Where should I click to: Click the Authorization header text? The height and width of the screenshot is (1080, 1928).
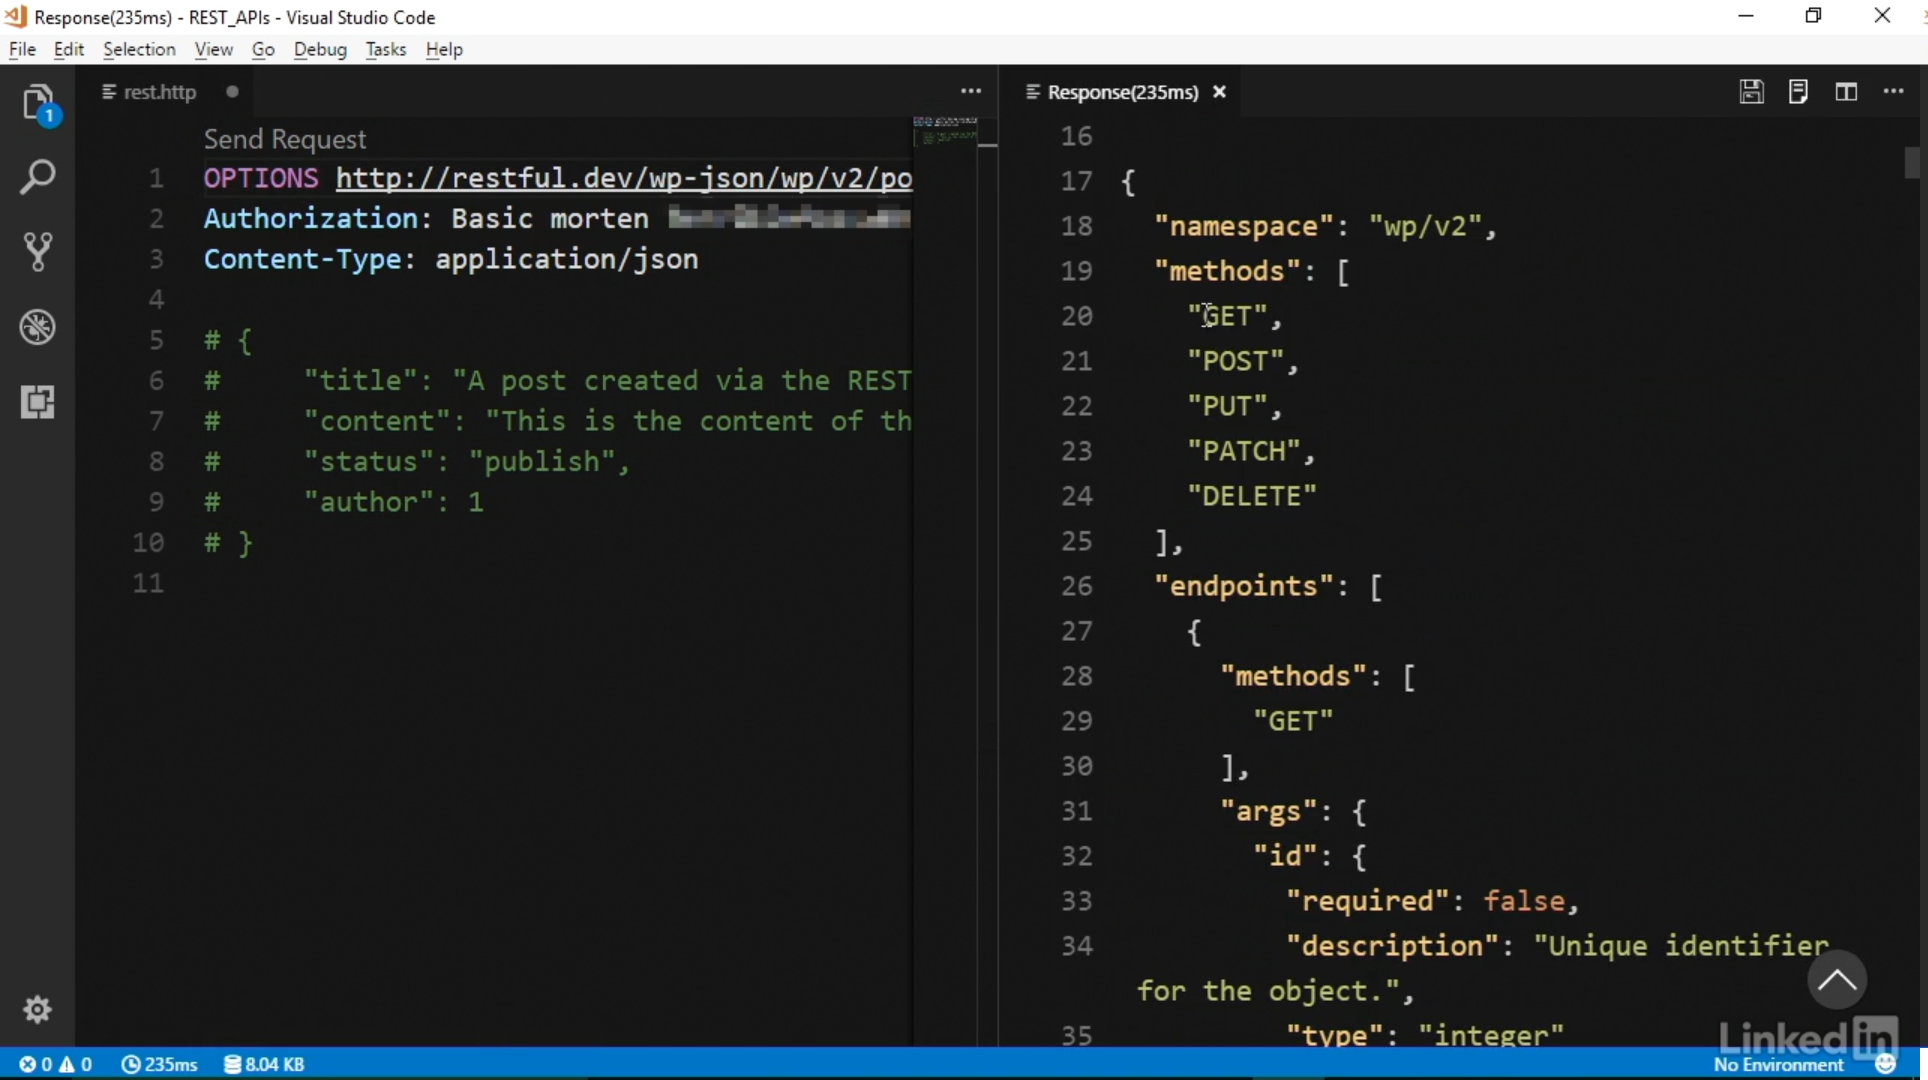pyautogui.click(x=311, y=219)
